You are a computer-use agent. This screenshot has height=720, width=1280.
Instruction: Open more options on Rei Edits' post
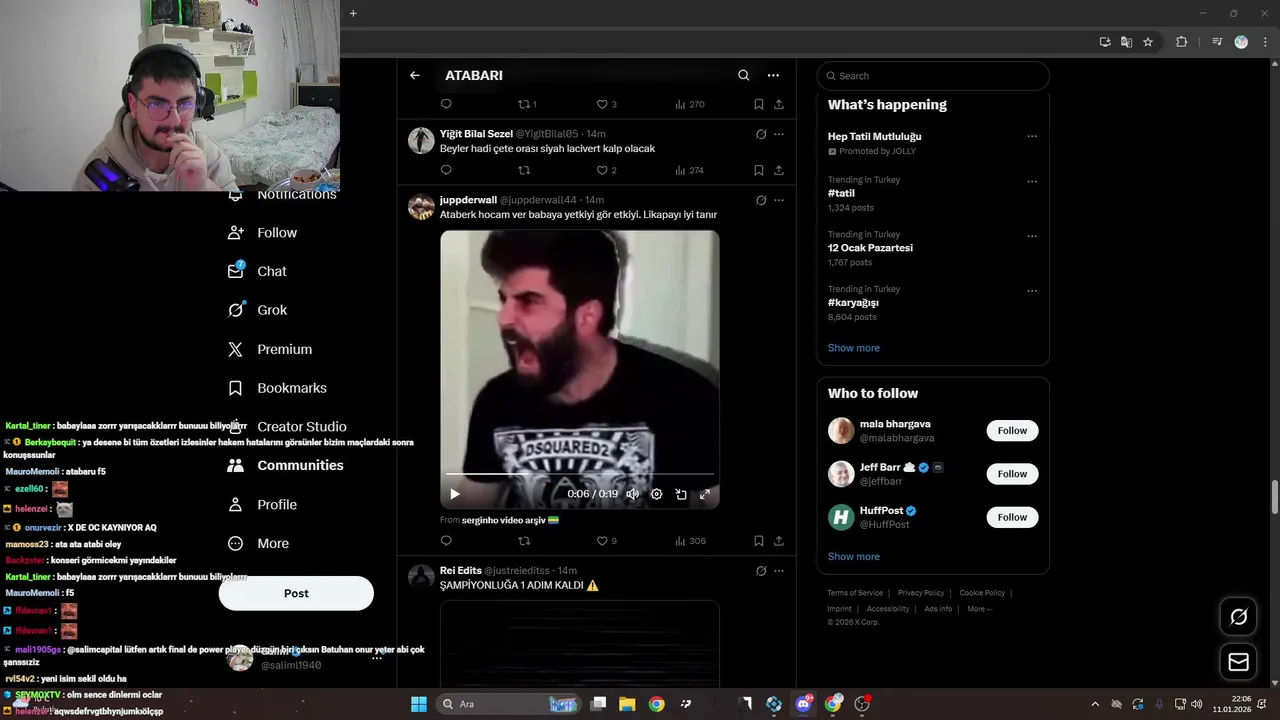pos(779,571)
